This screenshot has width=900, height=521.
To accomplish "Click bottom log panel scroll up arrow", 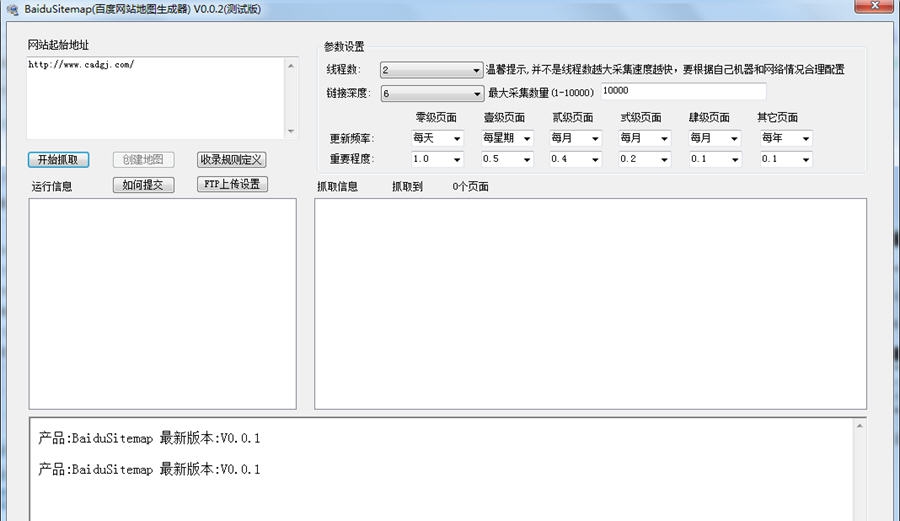I will (x=859, y=426).
